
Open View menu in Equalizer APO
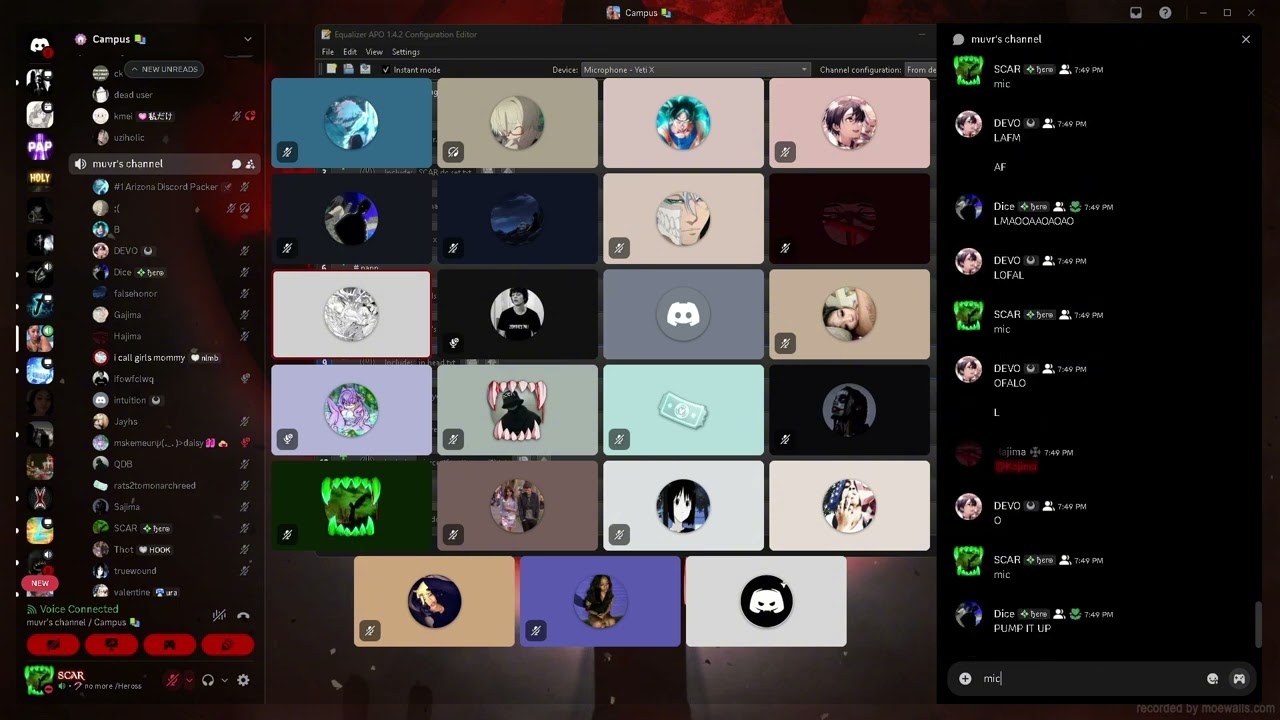pyautogui.click(x=374, y=52)
